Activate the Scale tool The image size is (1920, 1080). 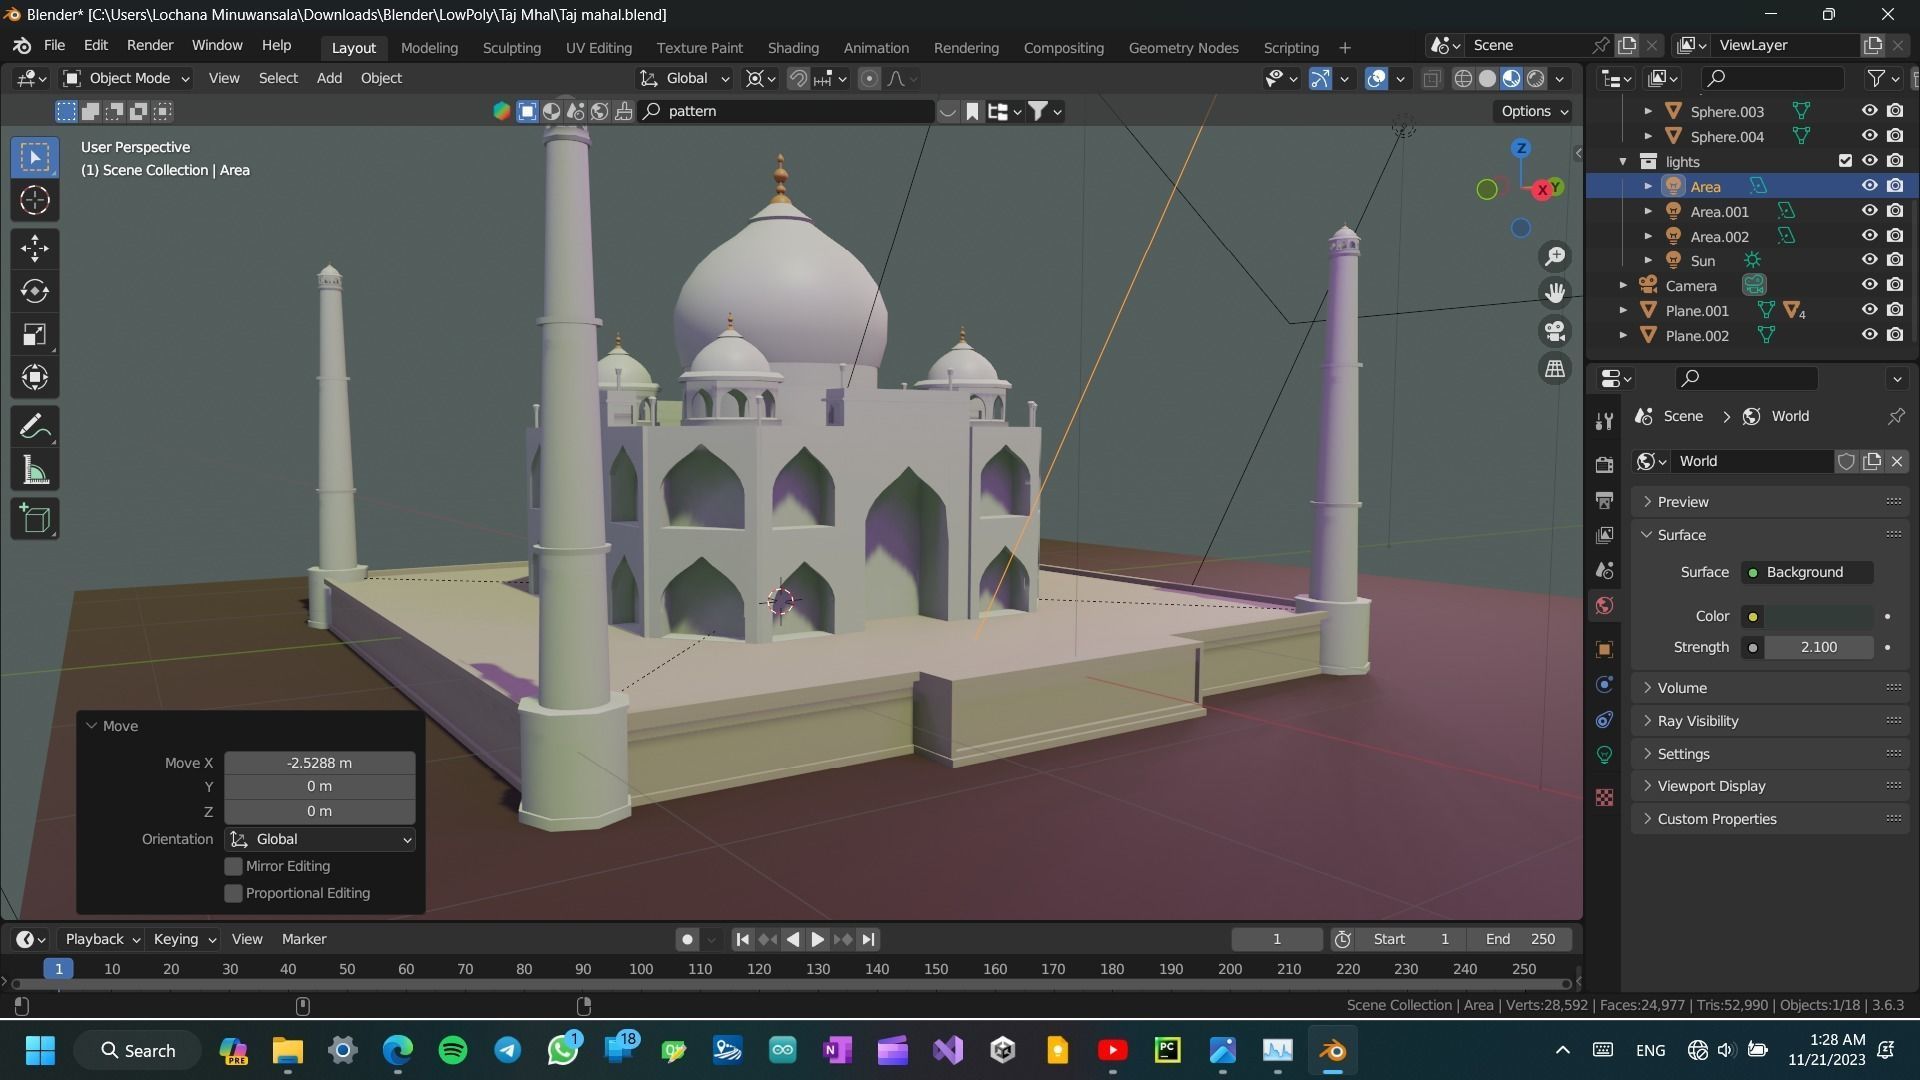tap(35, 334)
